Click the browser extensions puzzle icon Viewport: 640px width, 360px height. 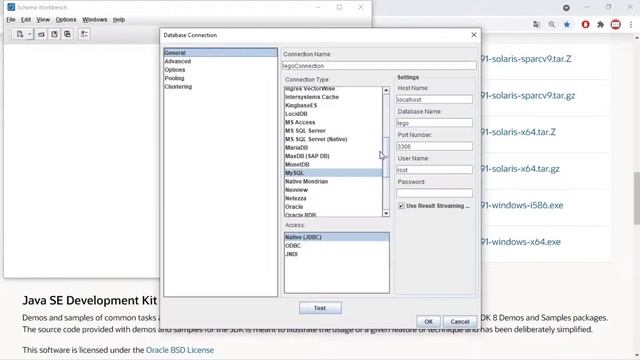600,24
